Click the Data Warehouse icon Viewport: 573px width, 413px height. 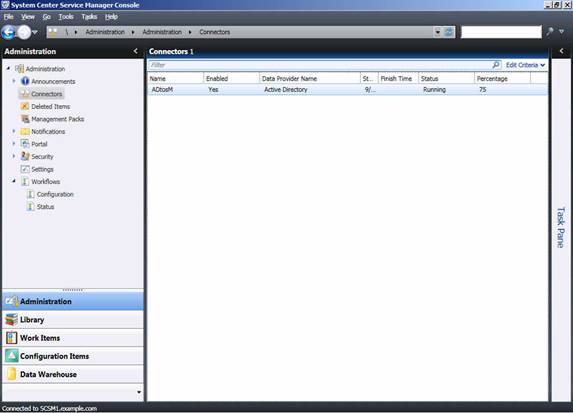tap(11, 374)
